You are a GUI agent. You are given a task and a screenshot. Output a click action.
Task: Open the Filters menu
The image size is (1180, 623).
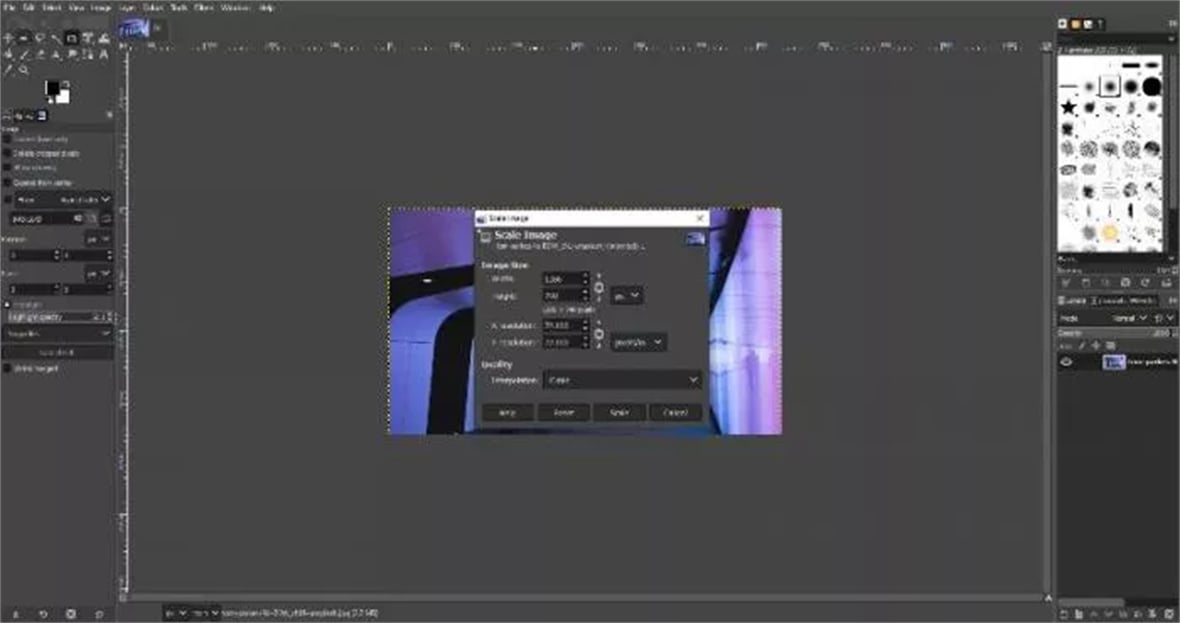coord(204,8)
